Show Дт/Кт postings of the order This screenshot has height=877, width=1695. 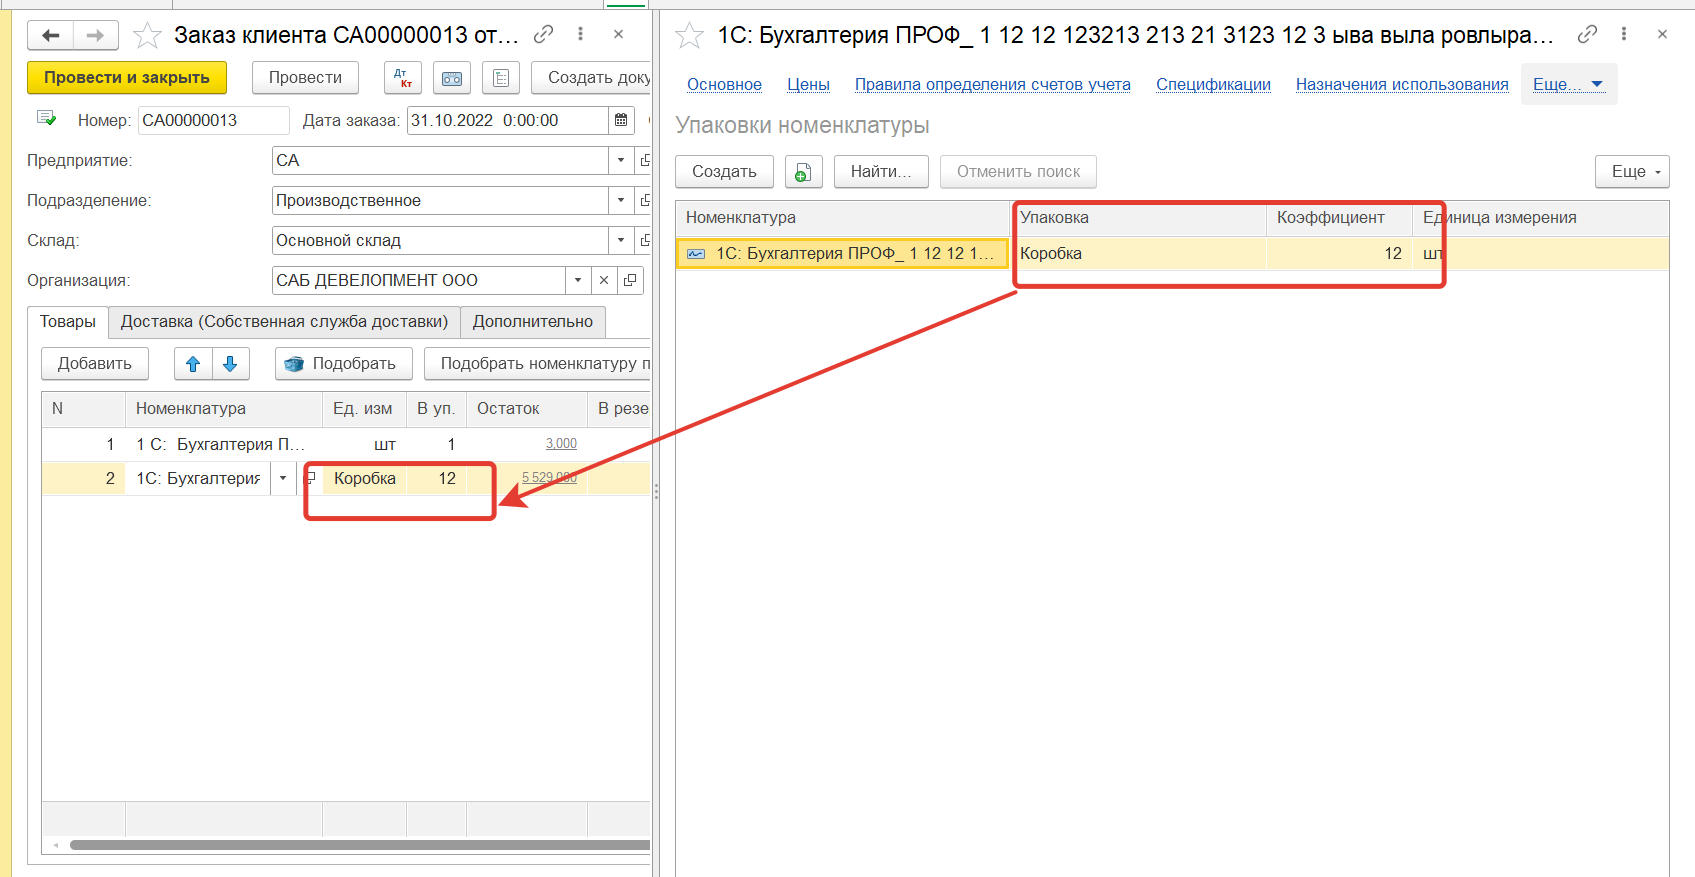point(403,78)
